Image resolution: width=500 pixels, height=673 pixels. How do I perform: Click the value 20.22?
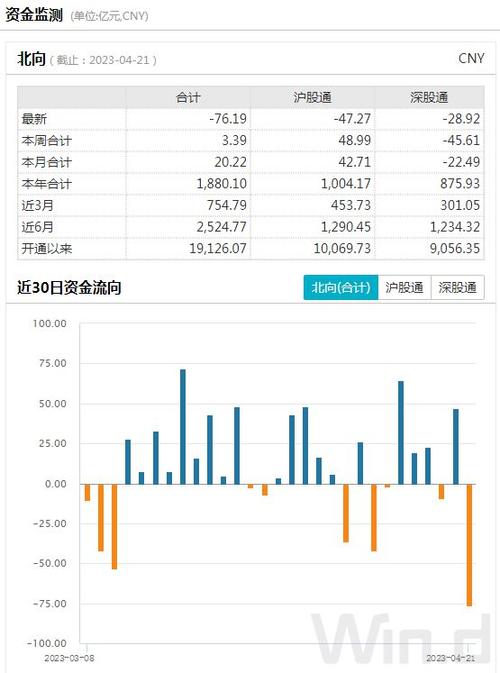[x=230, y=162]
